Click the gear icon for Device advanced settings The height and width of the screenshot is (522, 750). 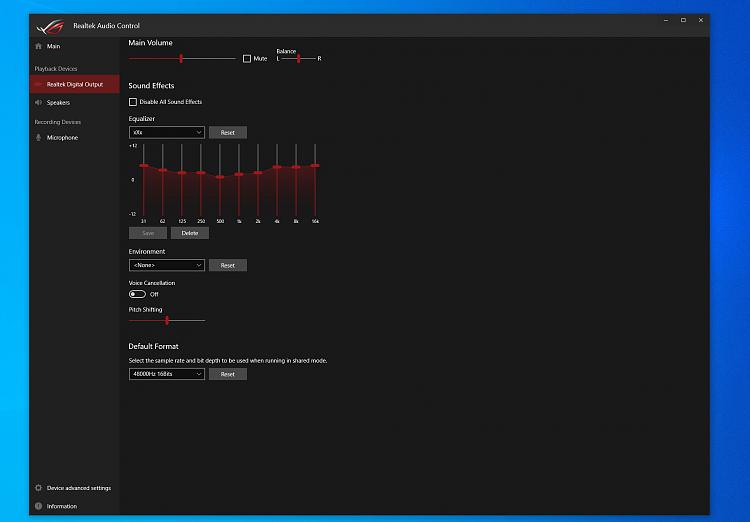point(38,488)
